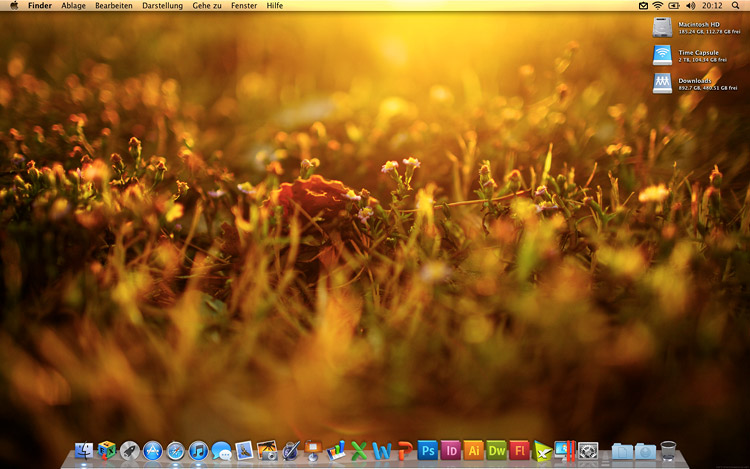The width and height of the screenshot is (750, 469).
Task: Open the Fenster menu
Action: point(244,5)
